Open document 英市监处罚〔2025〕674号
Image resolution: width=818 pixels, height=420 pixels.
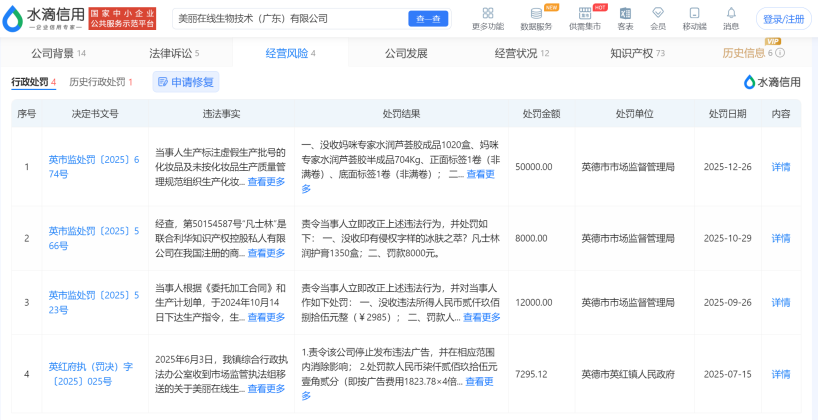[94, 167]
